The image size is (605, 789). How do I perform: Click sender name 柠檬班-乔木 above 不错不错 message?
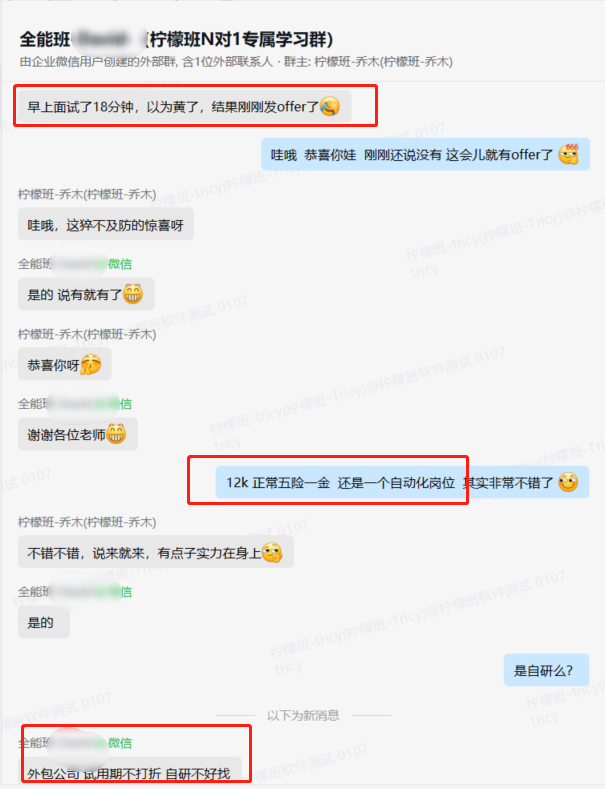click(87, 522)
